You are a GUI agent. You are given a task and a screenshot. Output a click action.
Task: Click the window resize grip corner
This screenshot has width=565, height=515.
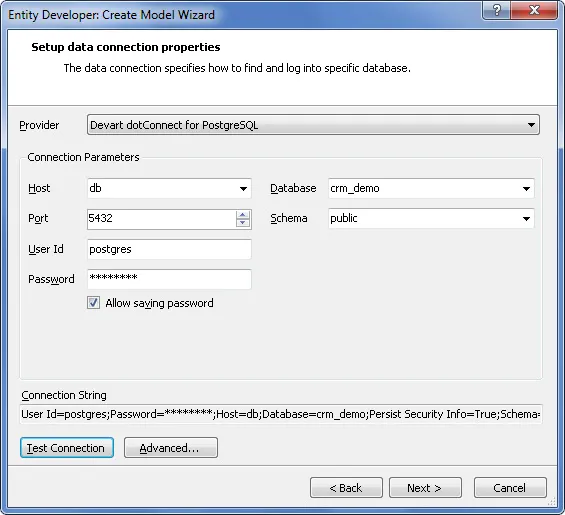pos(552,502)
